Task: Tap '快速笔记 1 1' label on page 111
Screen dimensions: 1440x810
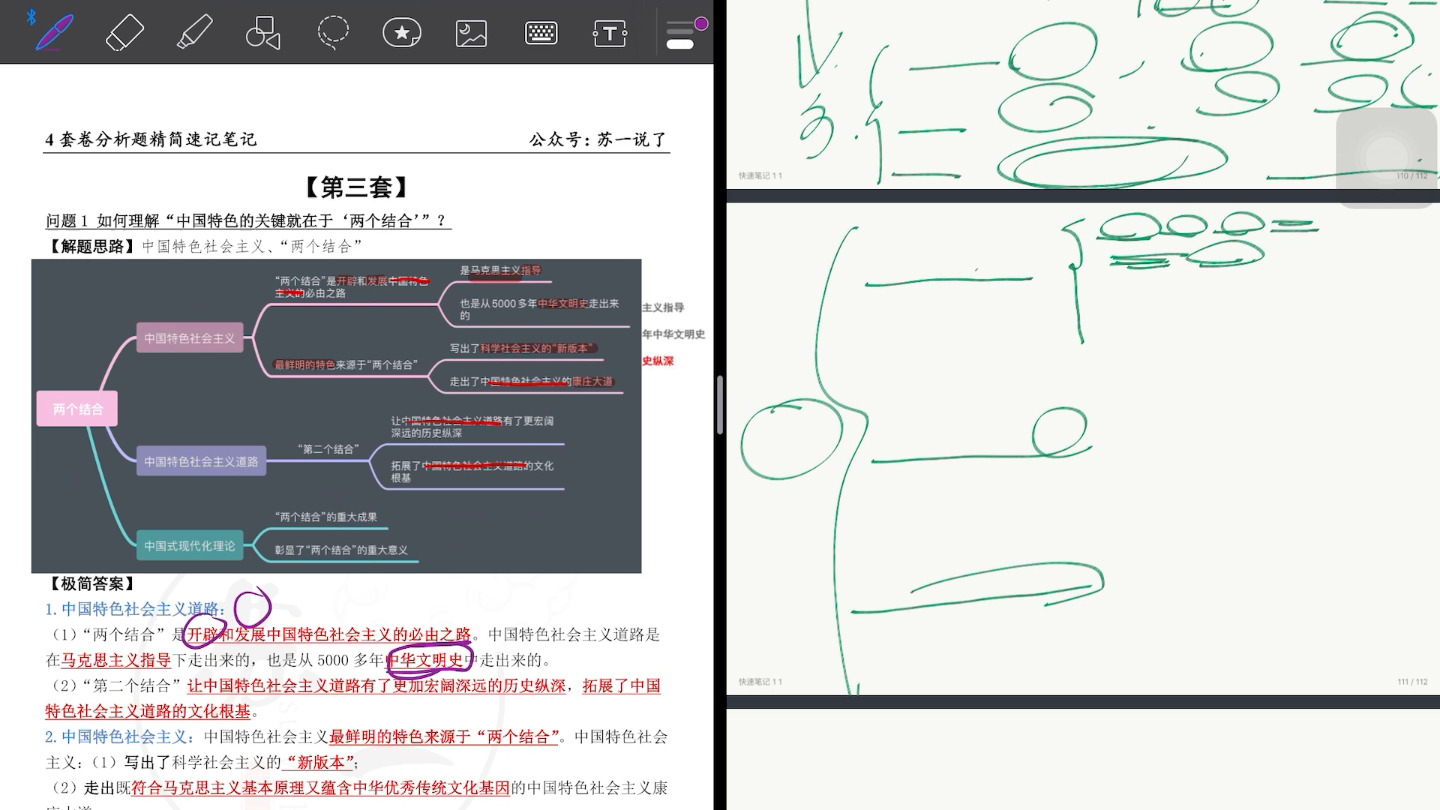Action: (x=760, y=682)
